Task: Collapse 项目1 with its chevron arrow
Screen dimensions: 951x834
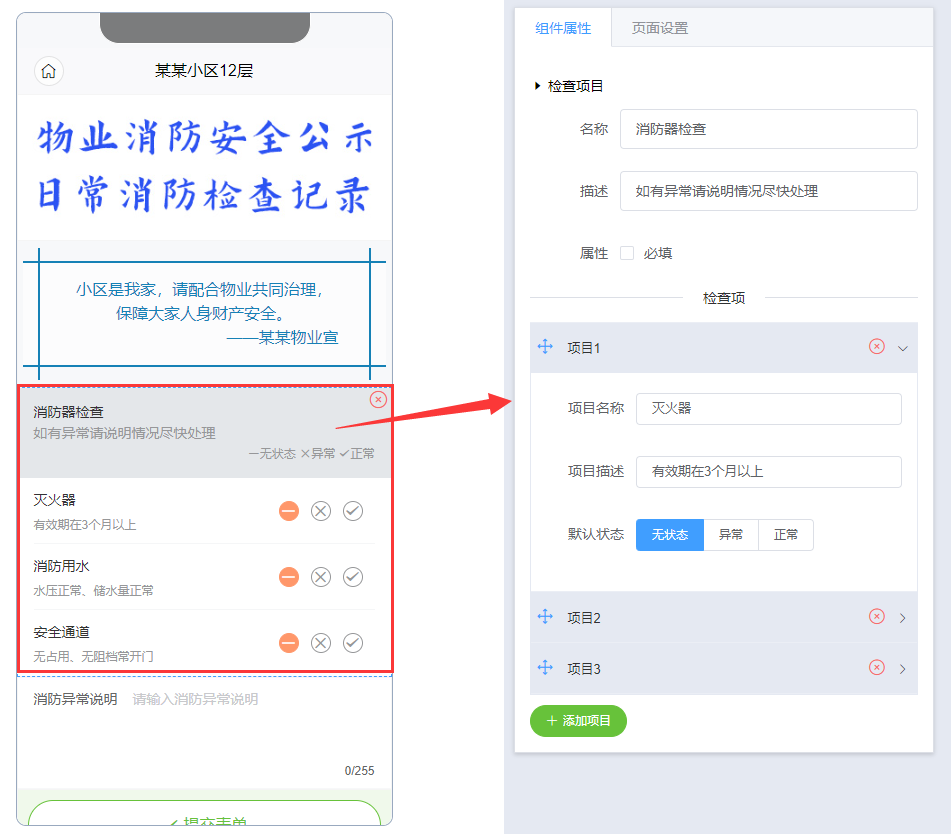Action: (x=903, y=348)
